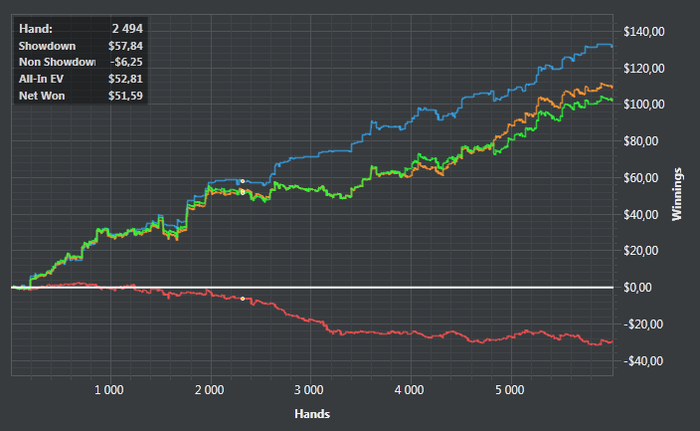The height and width of the screenshot is (431, 700).
Task: Click the $40,00 axis label
Action: pyautogui.click(x=641, y=214)
